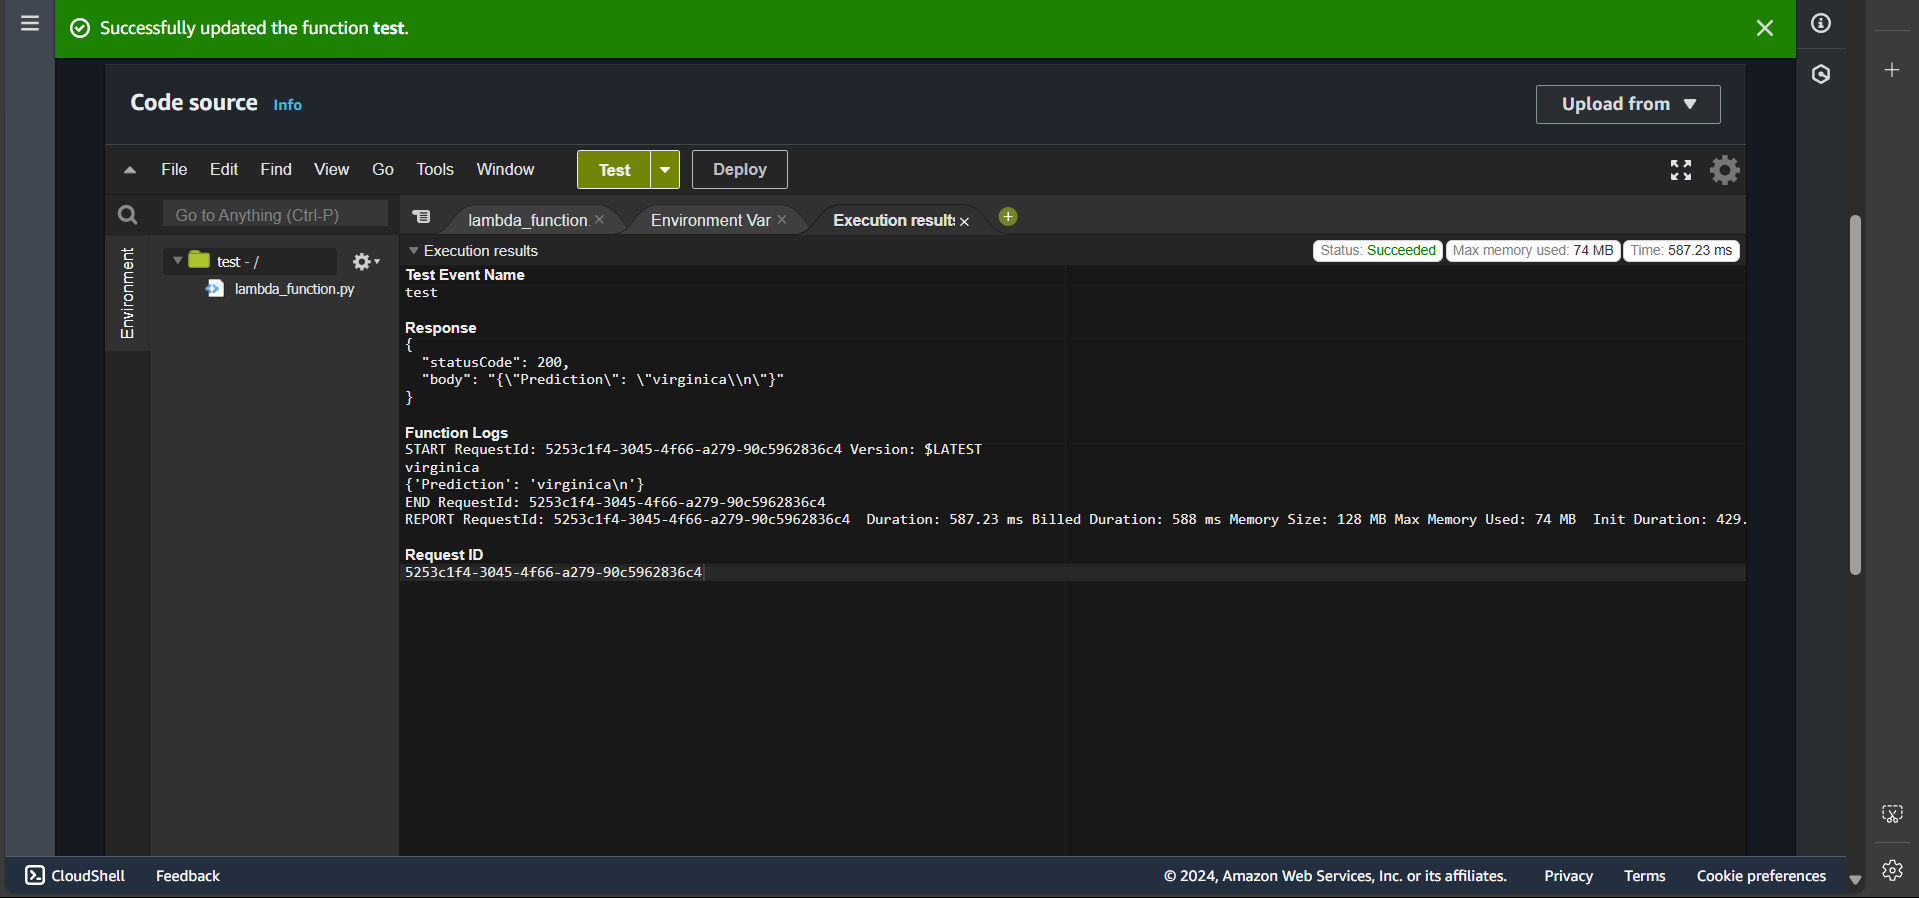The height and width of the screenshot is (898, 1919).
Task: Click the hexagon security icon in right sidebar
Action: [1821, 74]
